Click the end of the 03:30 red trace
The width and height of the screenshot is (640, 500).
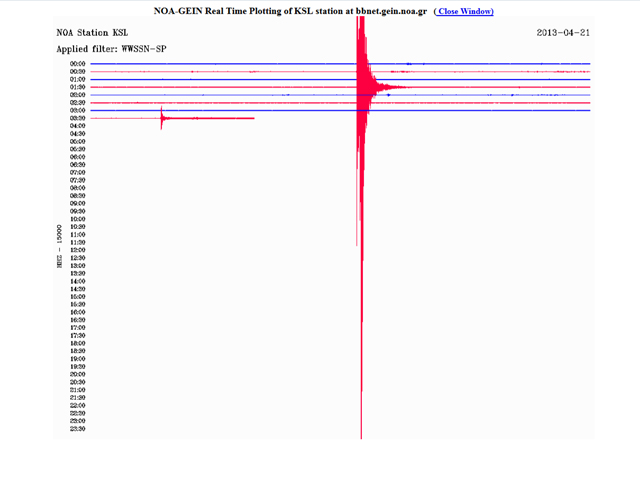click(x=253, y=118)
